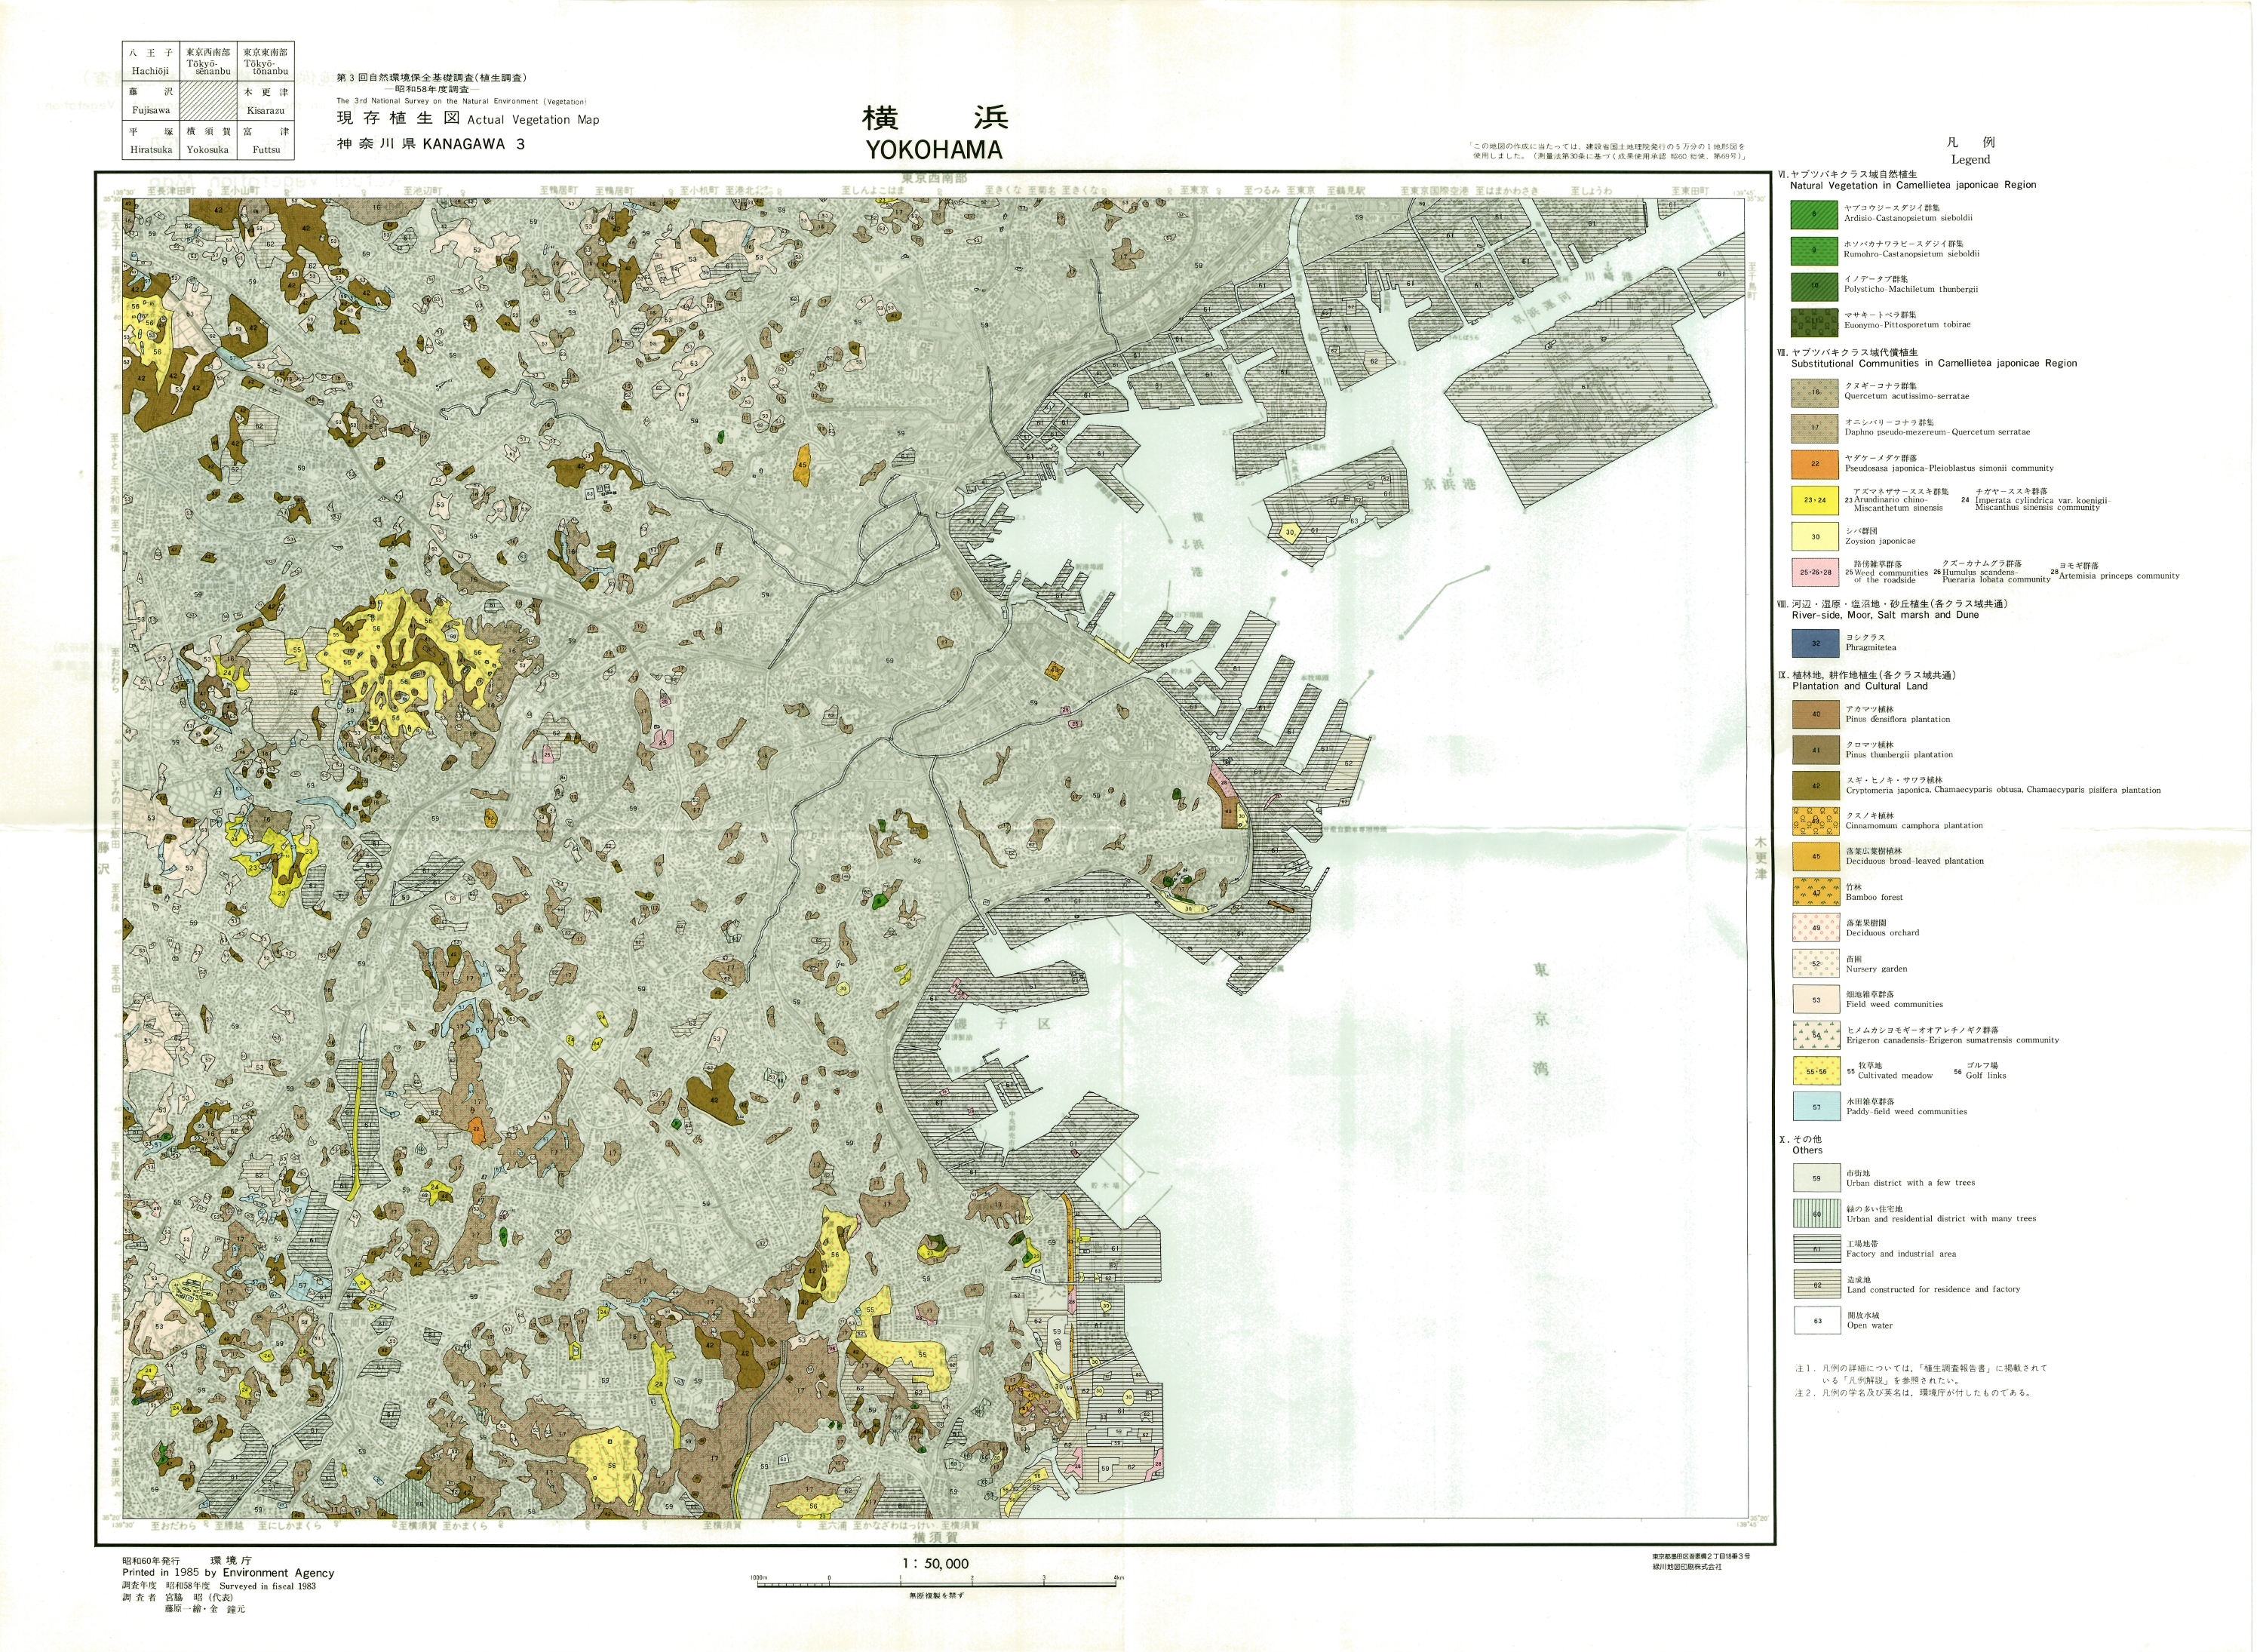
Task: Click the Legend heading text
Action: point(1970,159)
